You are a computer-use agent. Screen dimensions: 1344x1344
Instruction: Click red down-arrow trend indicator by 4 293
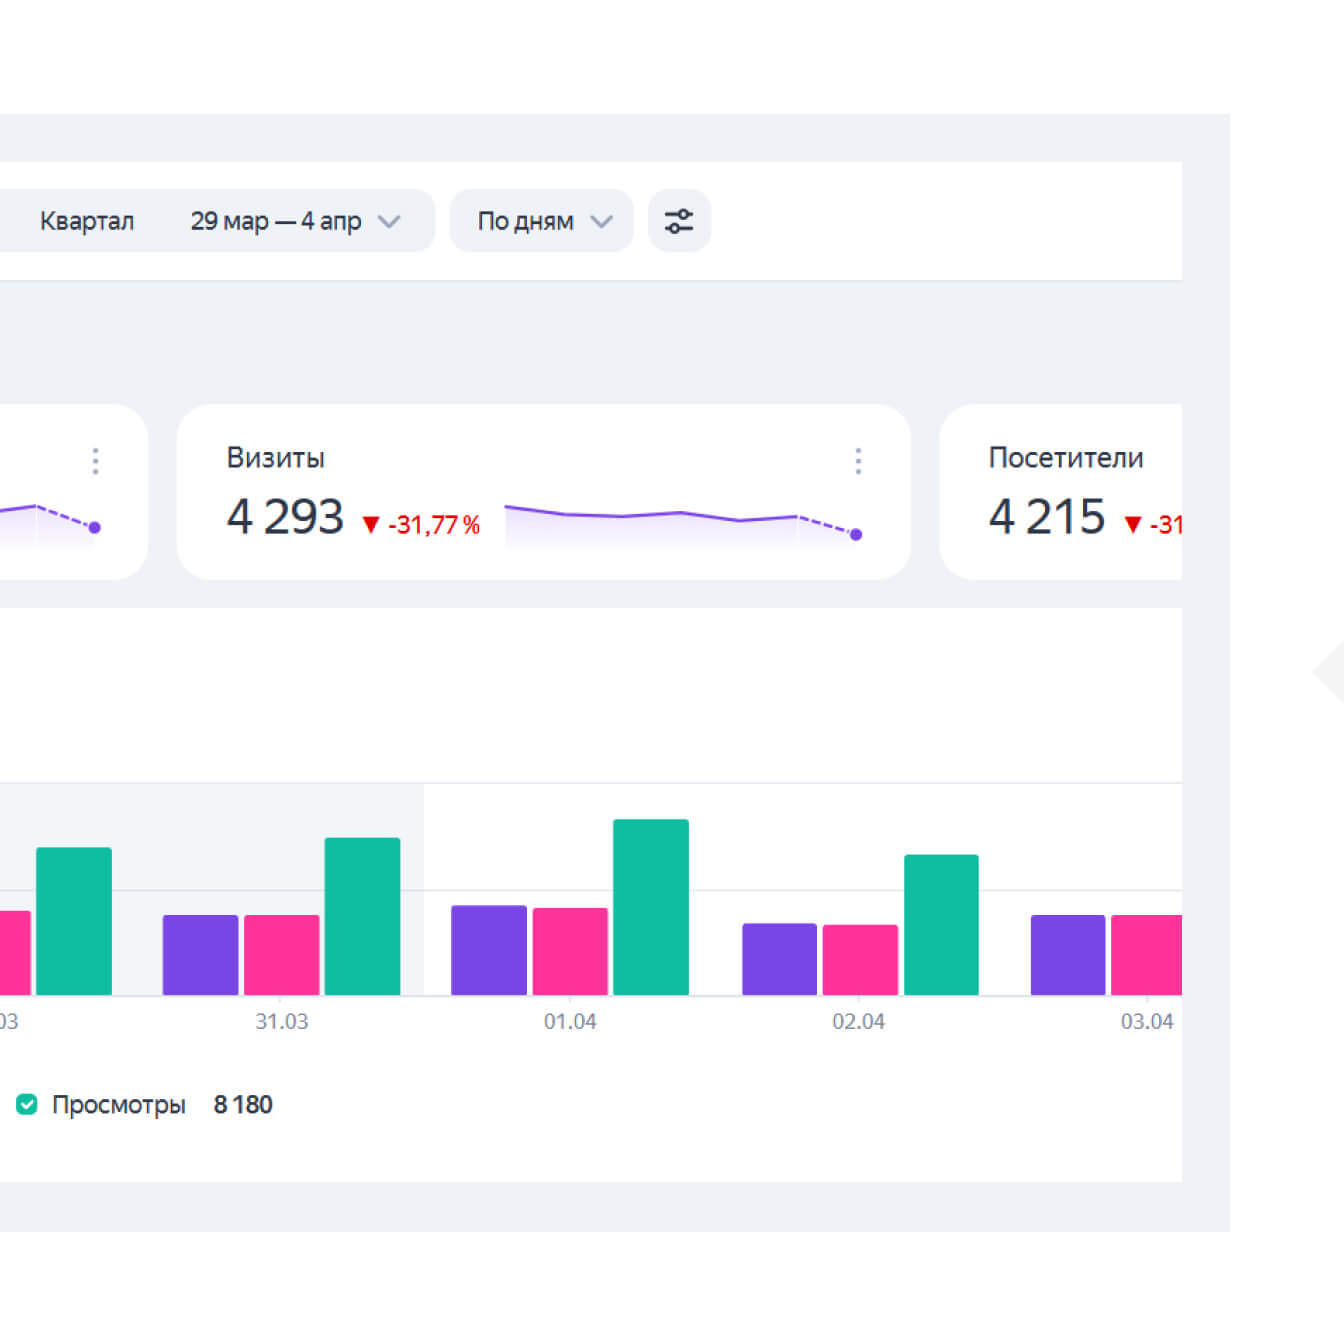(371, 525)
